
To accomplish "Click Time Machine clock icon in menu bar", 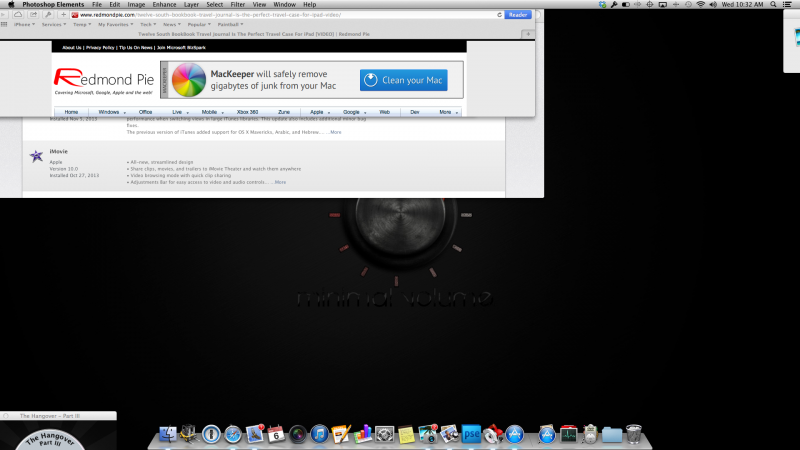I will point(688,4).
